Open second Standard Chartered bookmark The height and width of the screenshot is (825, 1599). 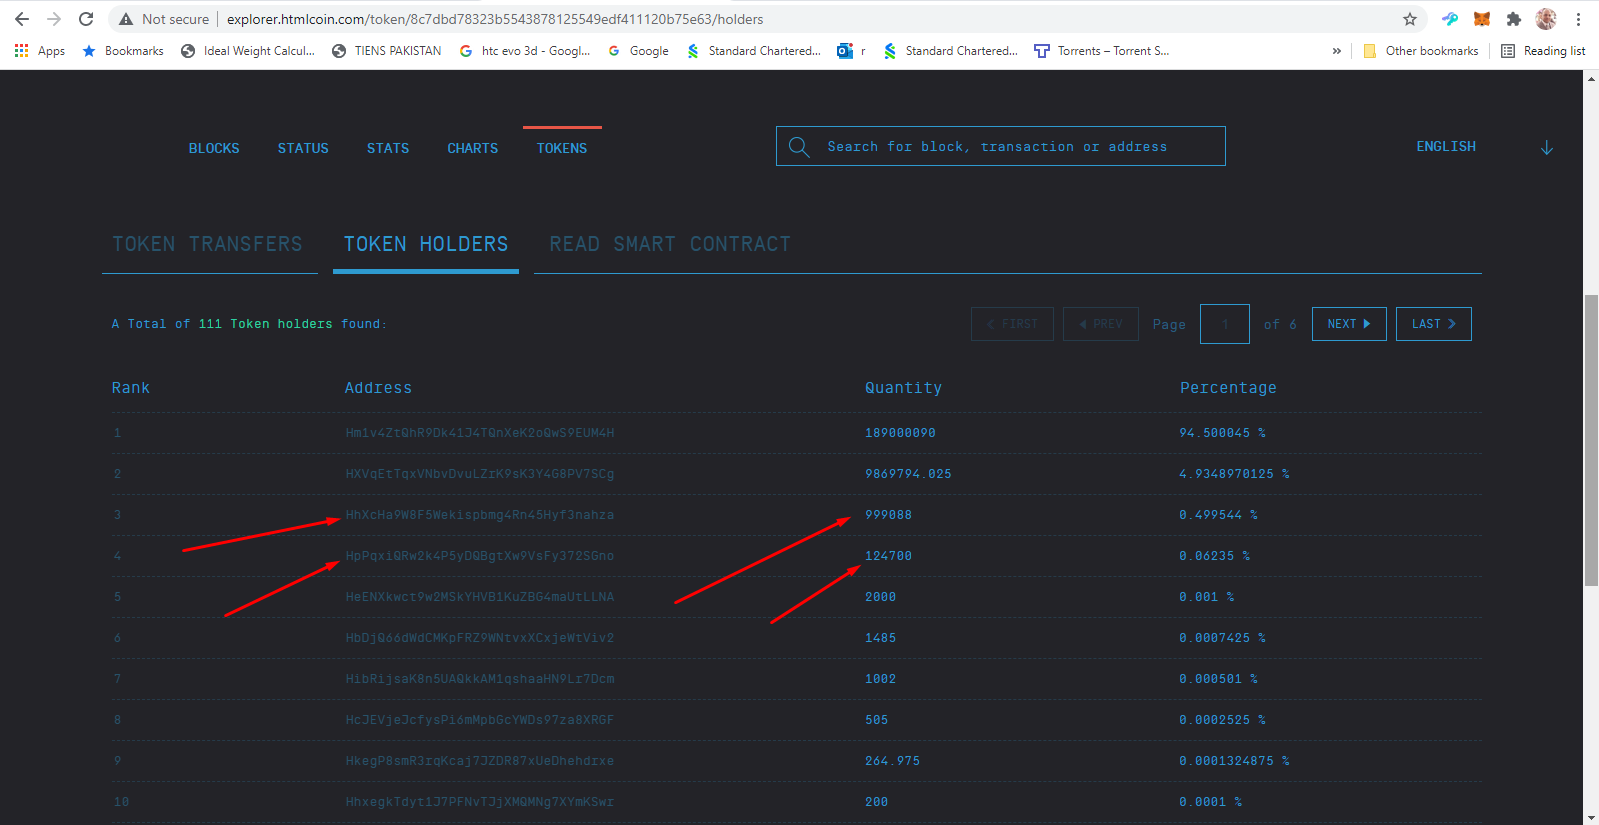[x=951, y=51]
